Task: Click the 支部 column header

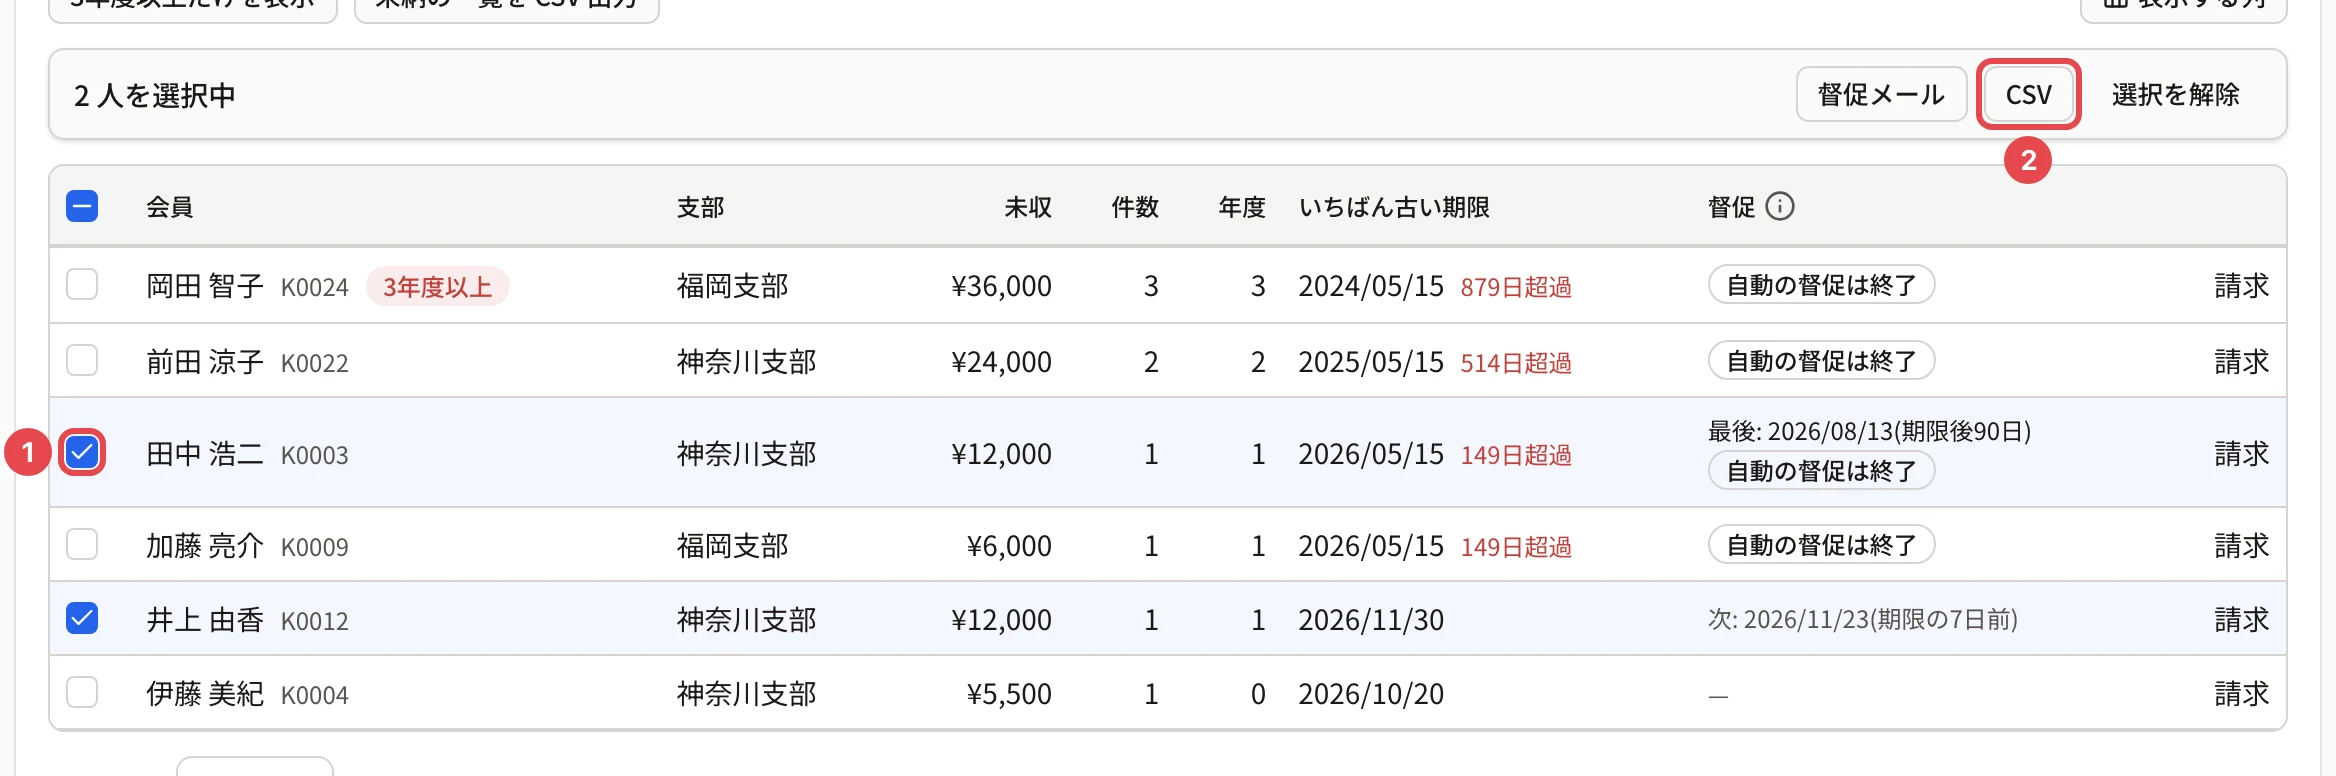Action: pyautogui.click(x=700, y=207)
